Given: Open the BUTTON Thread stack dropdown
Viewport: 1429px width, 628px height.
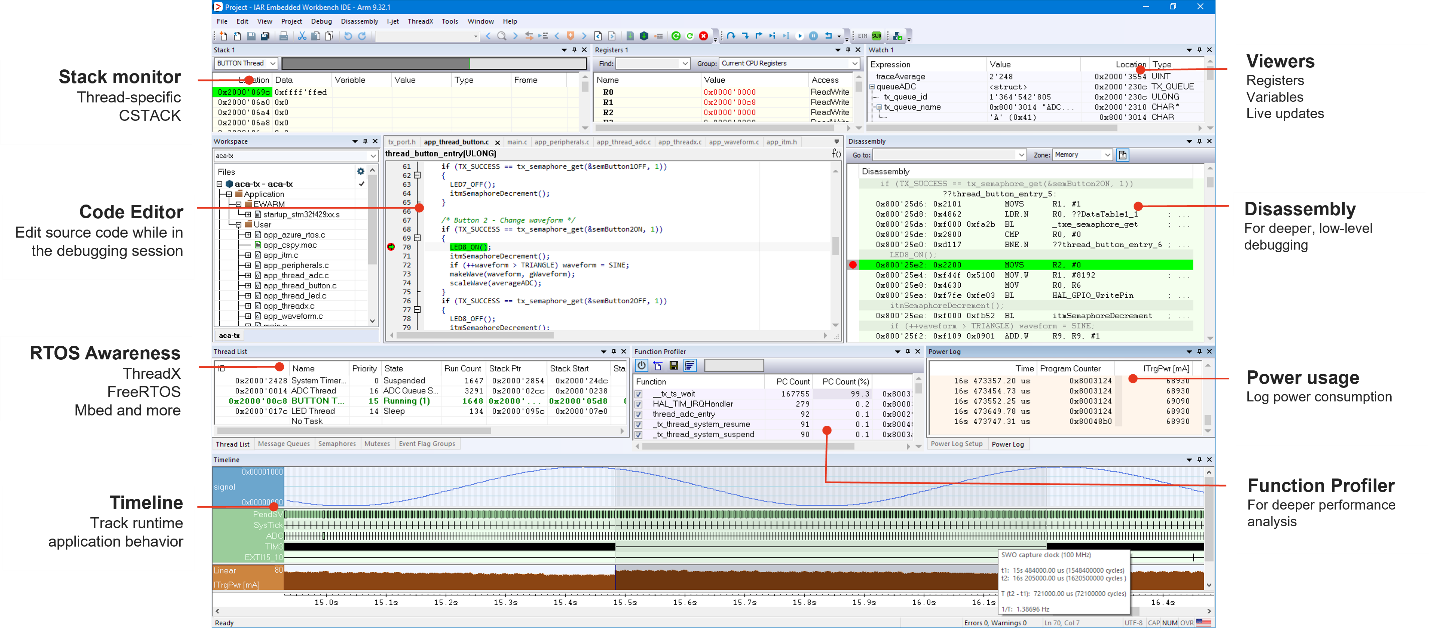Looking at the screenshot, I should click(x=273, y=63).
